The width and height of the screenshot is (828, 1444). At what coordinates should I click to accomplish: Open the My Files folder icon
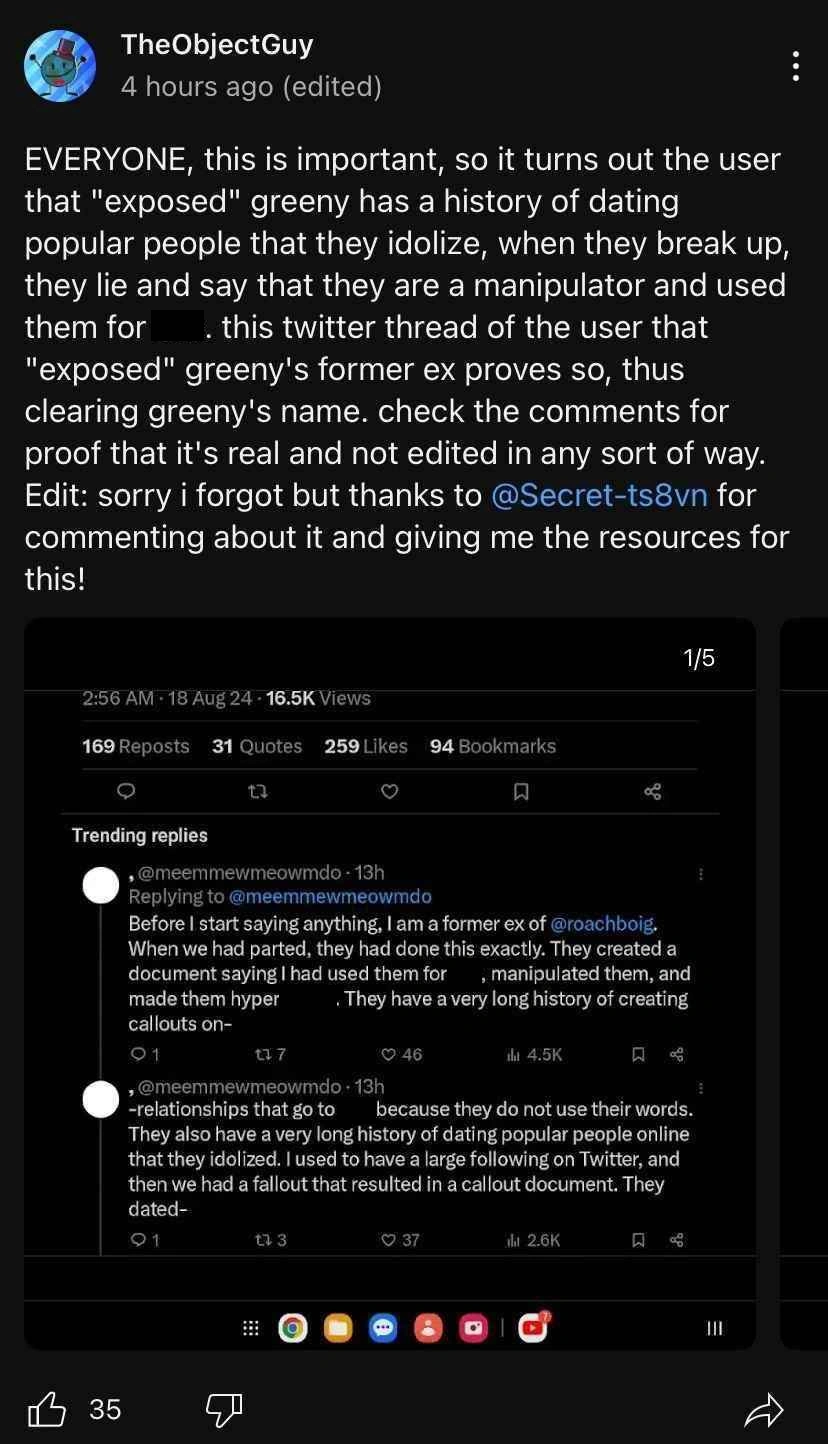338,1328
